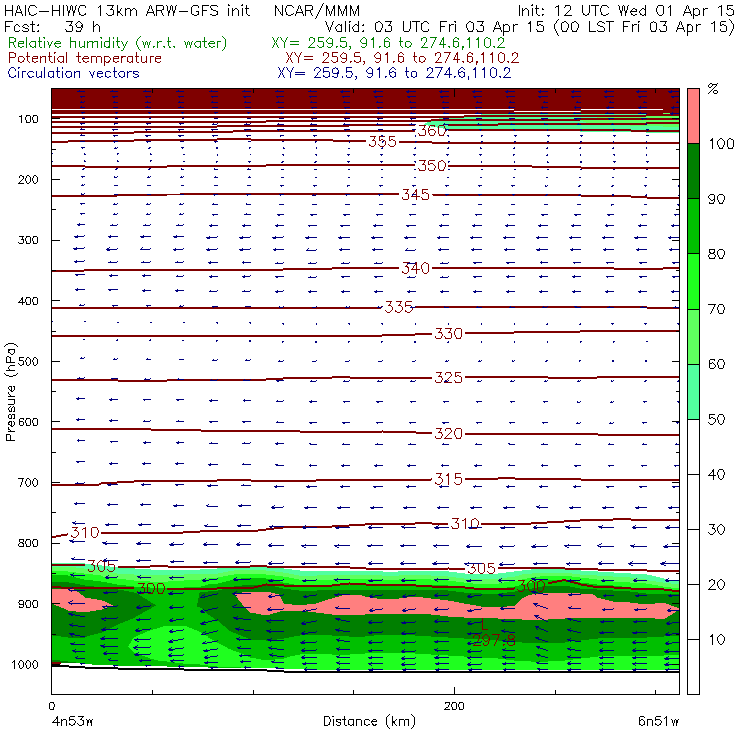This screenshot has width=740, height=740.
Task: Click the '100' colorbar scale label
Action: 722,143
